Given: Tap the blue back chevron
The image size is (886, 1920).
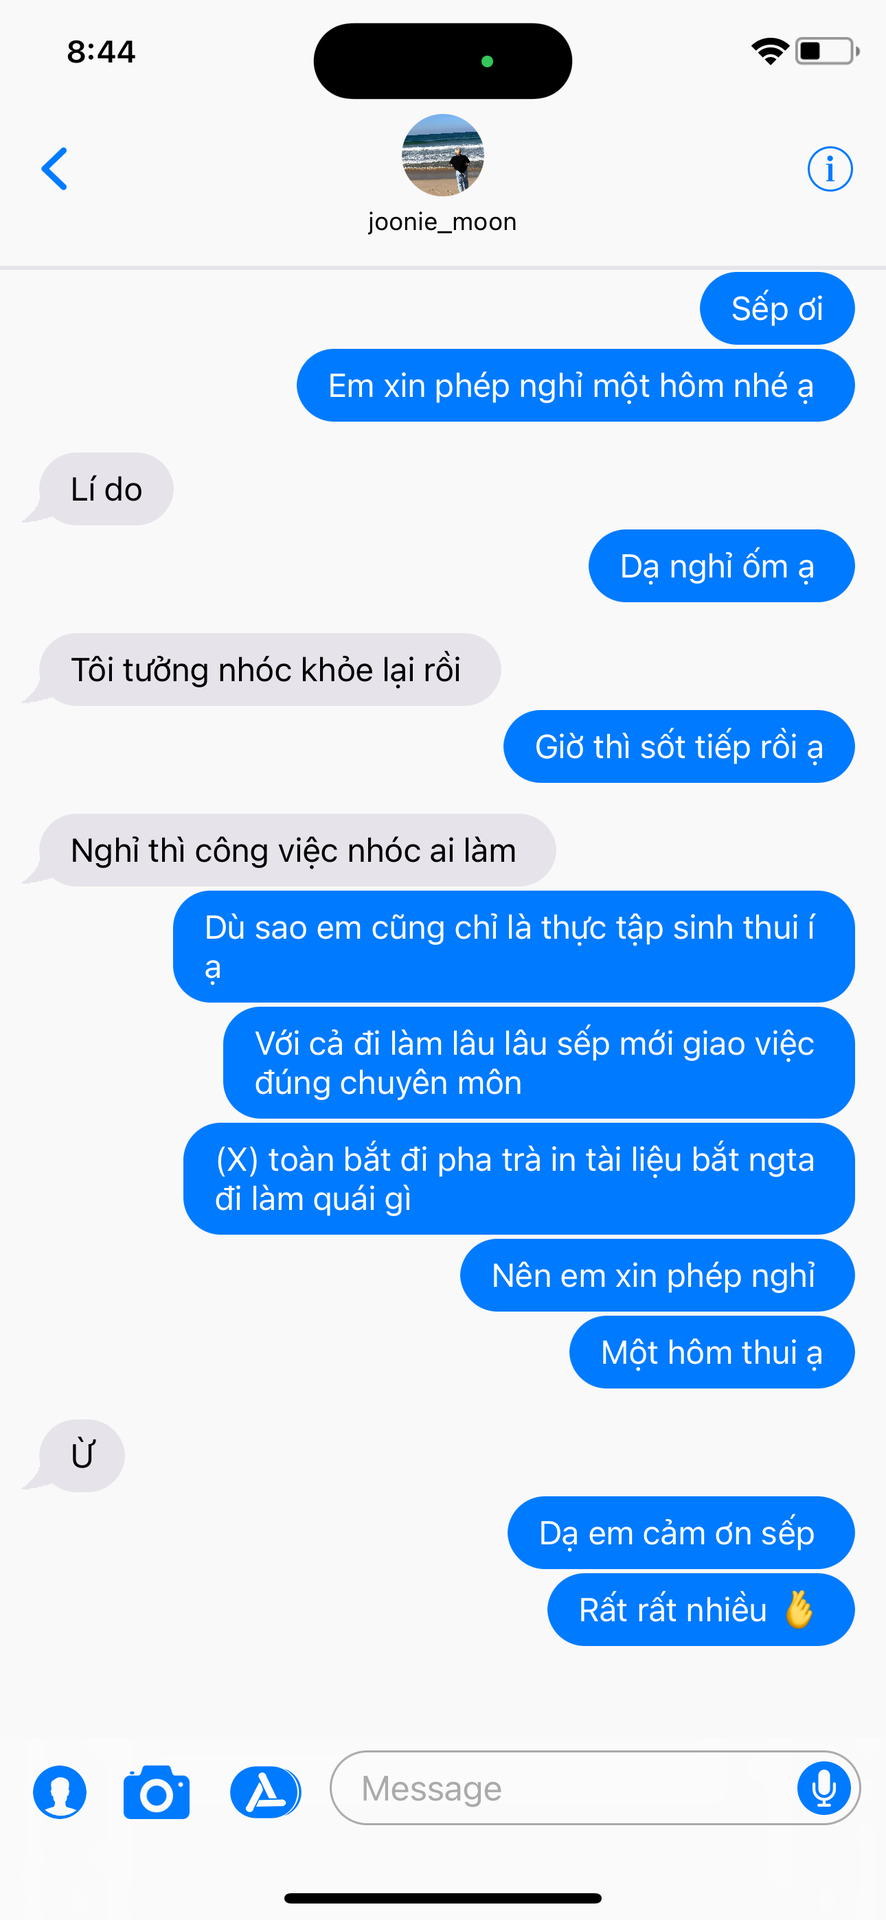Looking at the screenshot, I should pyautogui.click(x=55, y=169).
